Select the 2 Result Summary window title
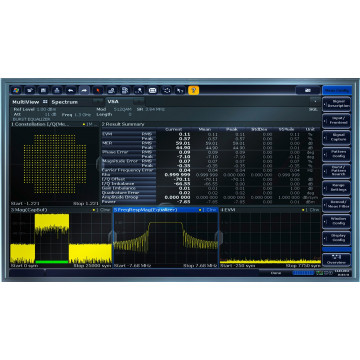This screenshot has width=360, height=360. [123, 124]
